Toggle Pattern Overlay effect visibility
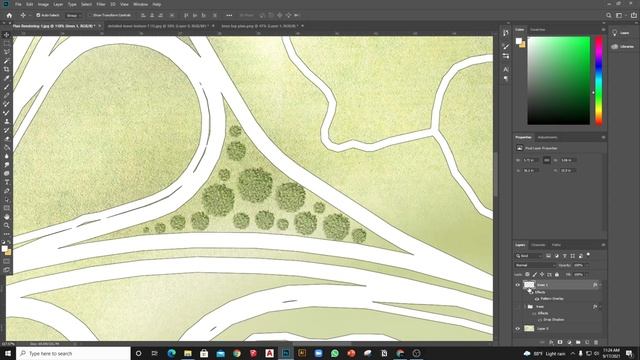Image resolution: width=640 pixels, height=360 pixels. tap(537, 299)
